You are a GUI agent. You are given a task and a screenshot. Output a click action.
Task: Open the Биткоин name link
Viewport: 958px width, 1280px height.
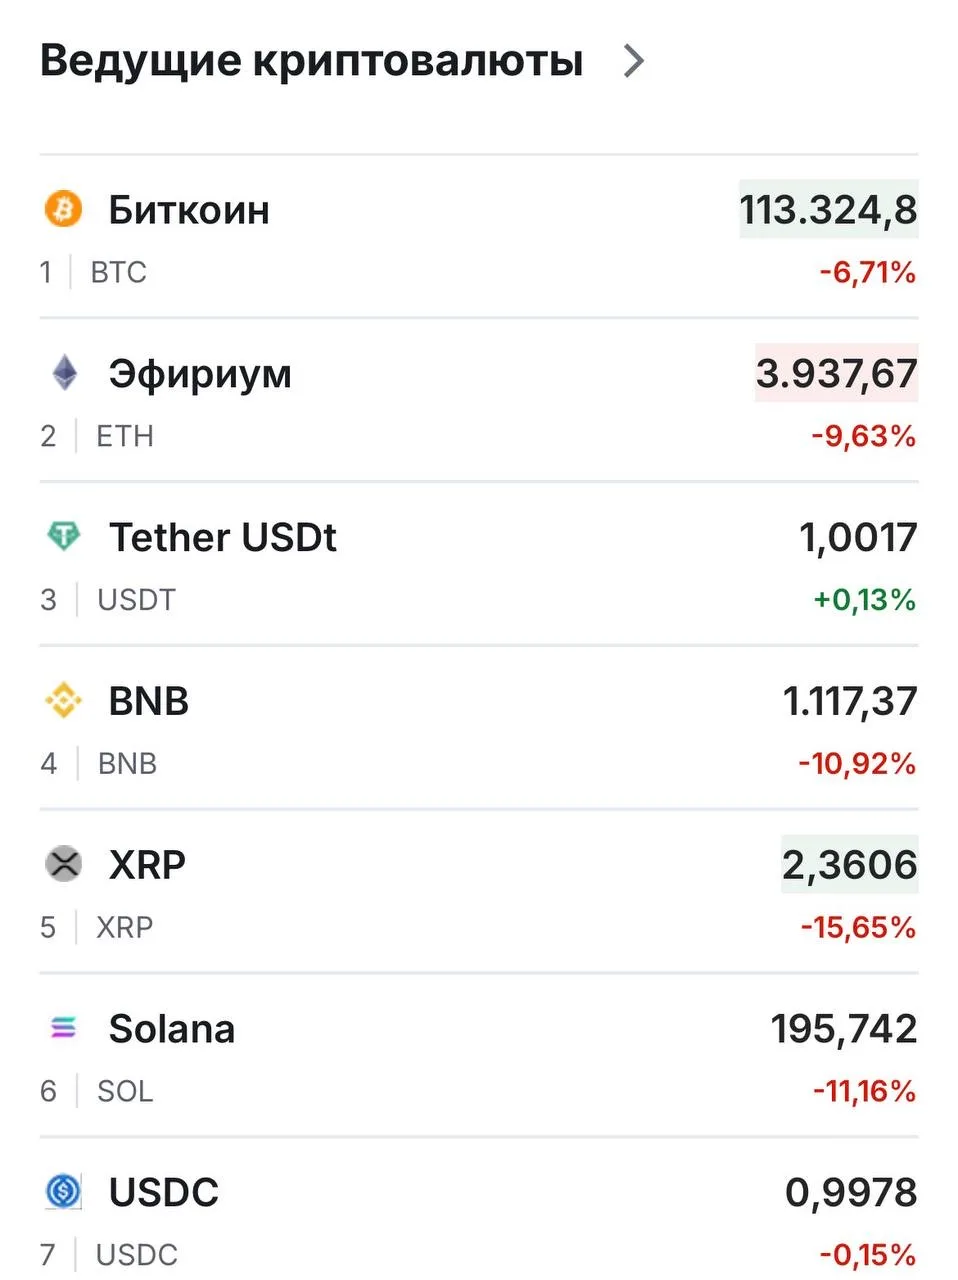[x=189, y=210]
